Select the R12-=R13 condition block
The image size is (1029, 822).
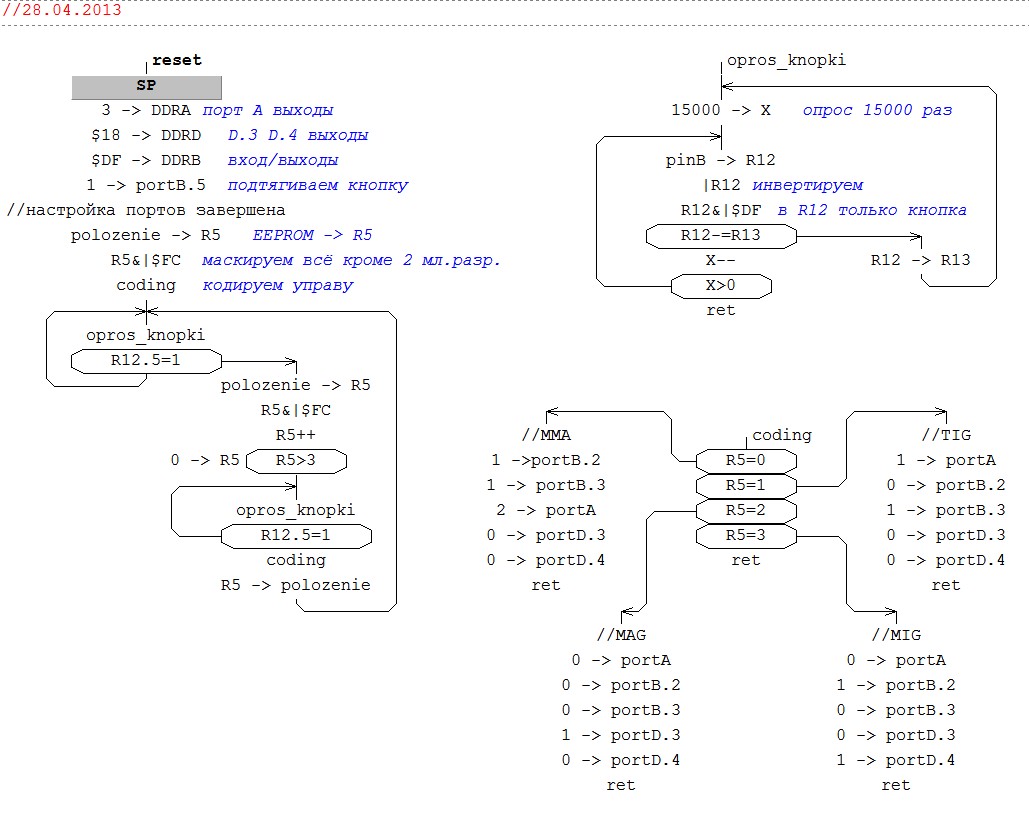(721, 236)
